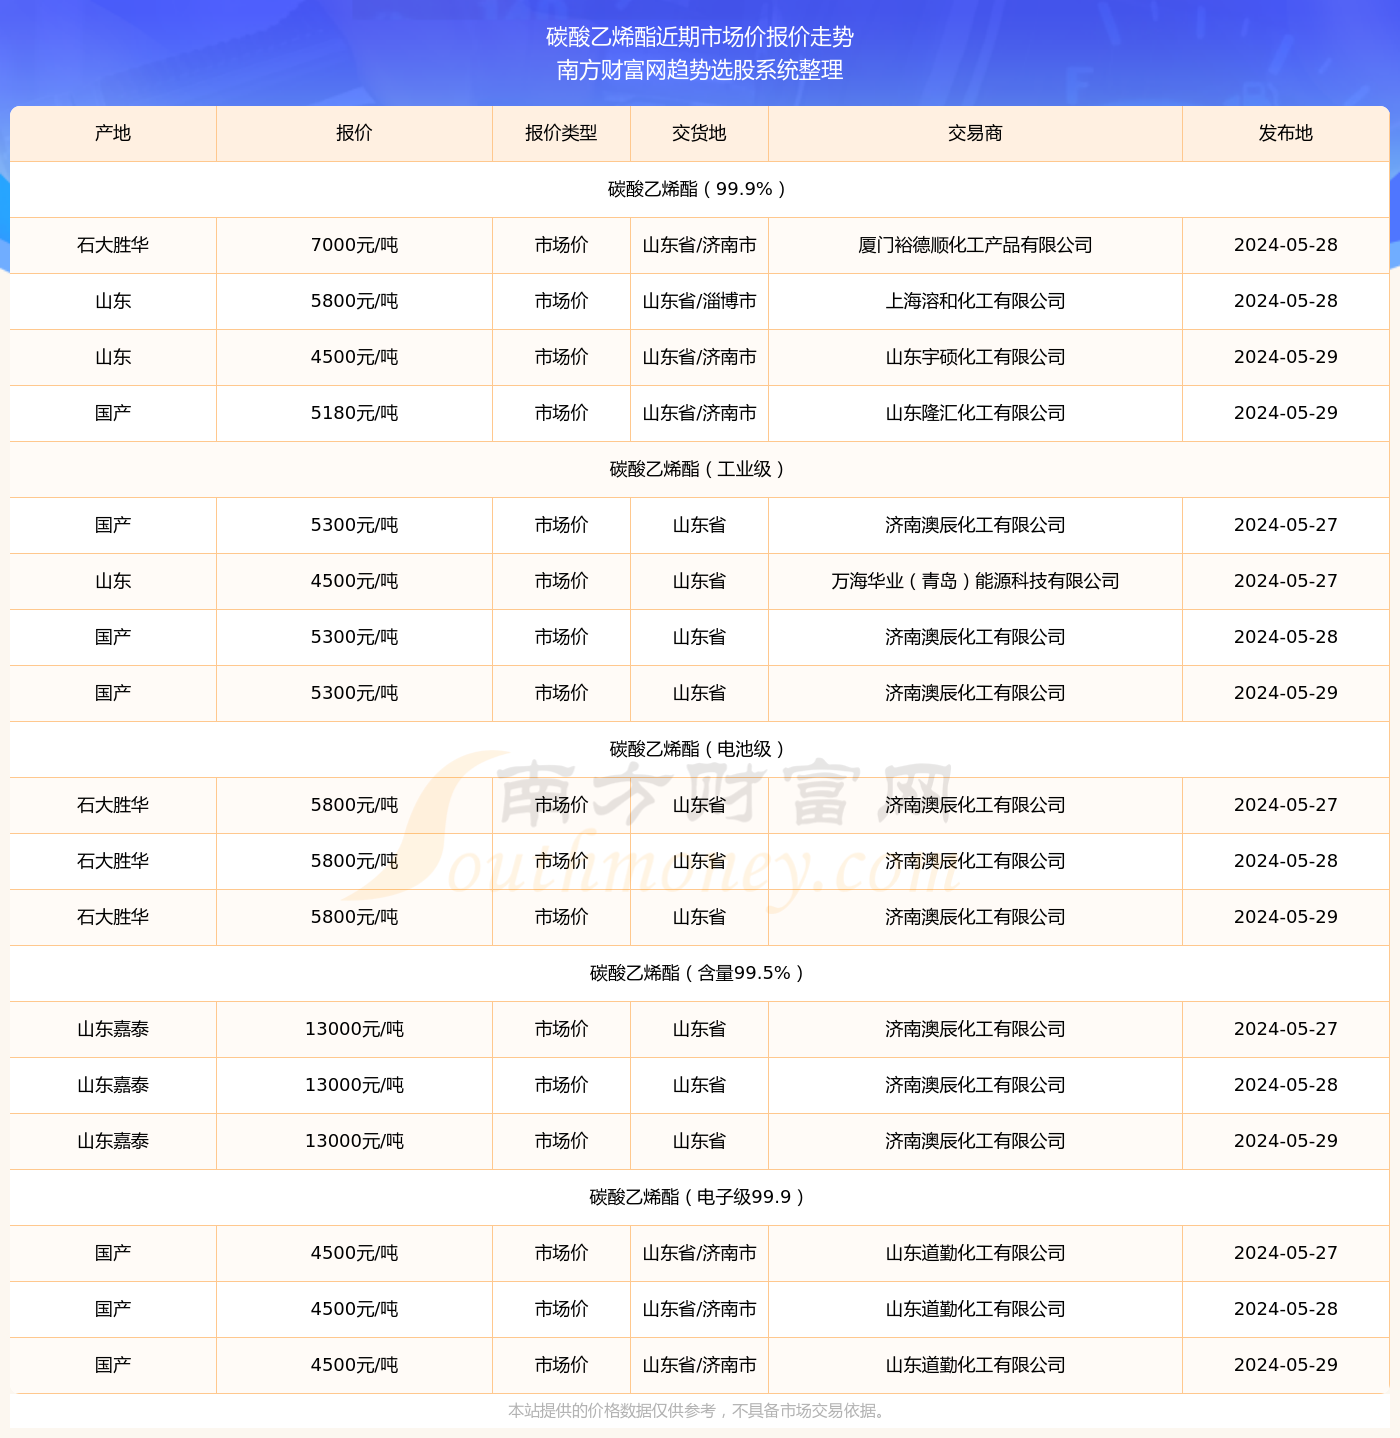The height and width of the screenshot is (1438, 1400).
Task: Select the section heading 碳酸乙烯酯（含量99.5%）
Action: 699,973
